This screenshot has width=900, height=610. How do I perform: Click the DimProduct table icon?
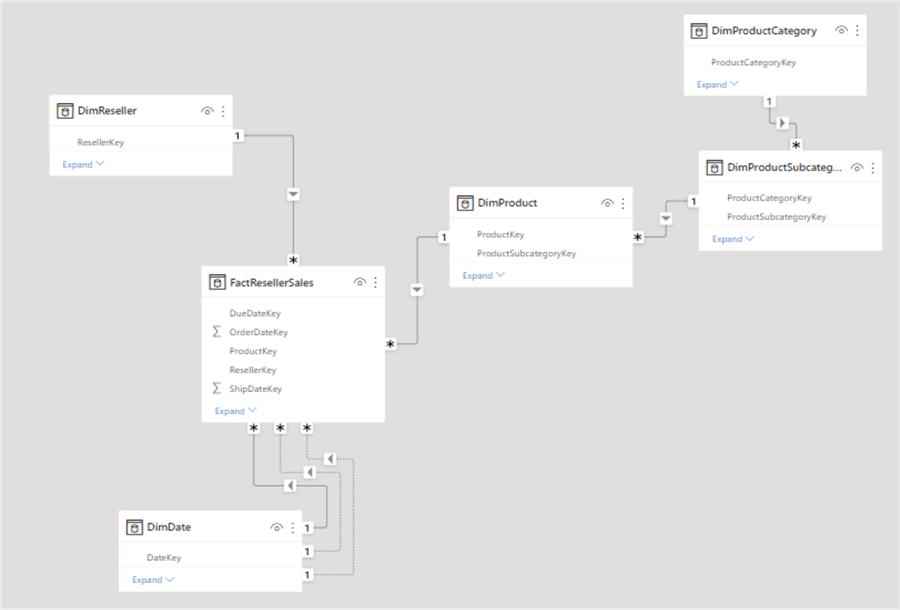465,203
